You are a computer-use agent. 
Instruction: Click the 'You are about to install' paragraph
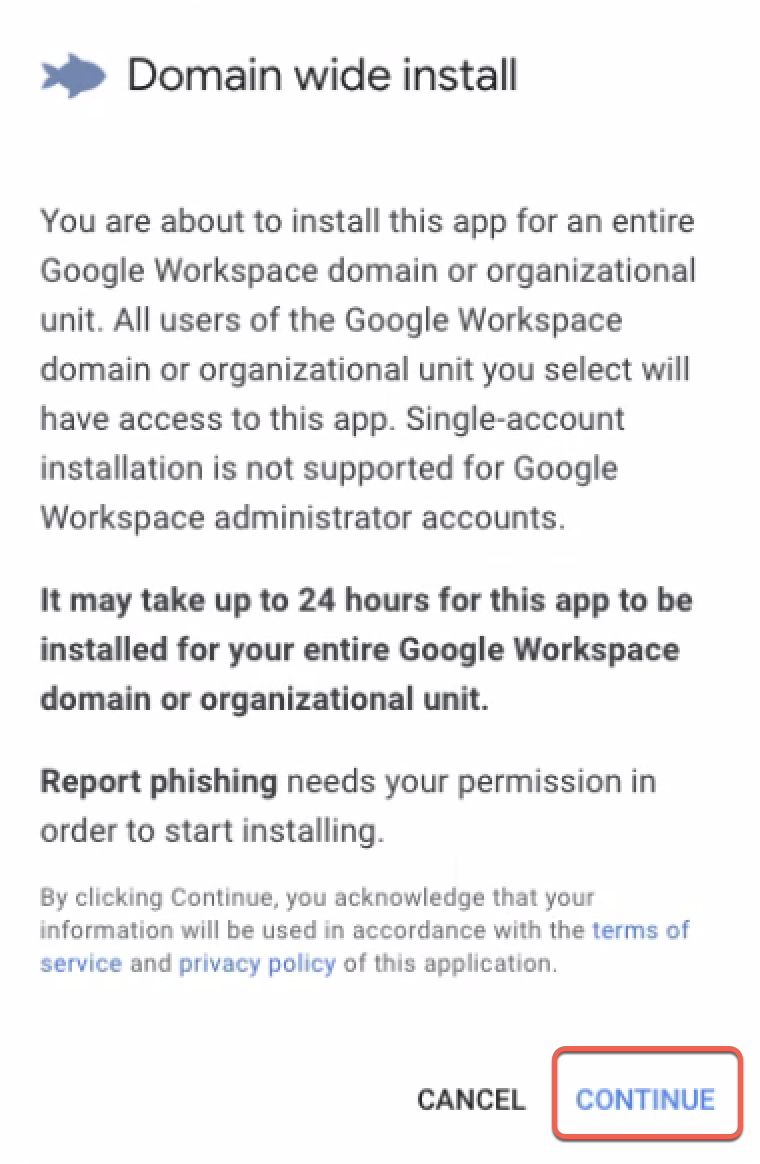point(368,370)
